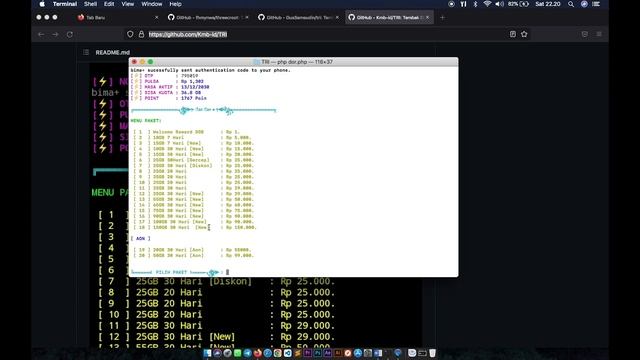Select row 1 Welcome Reward in terminal
The image size is (640, 360).
(187, 132)
